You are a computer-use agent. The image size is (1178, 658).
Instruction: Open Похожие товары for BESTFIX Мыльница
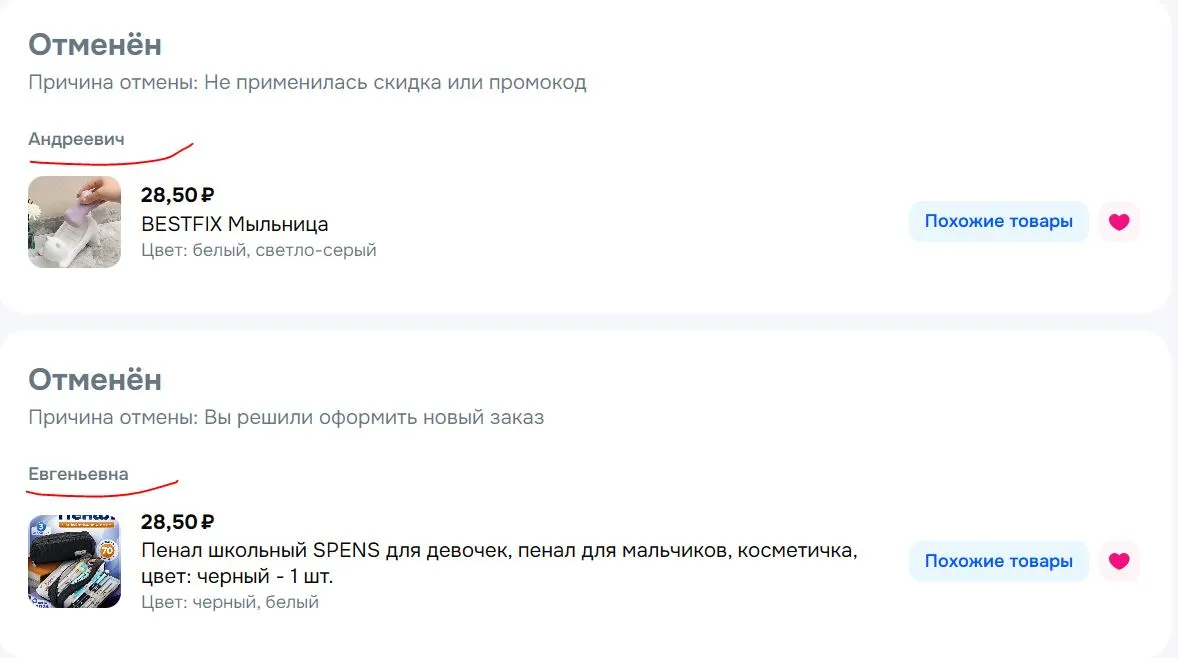coord(998,222)
